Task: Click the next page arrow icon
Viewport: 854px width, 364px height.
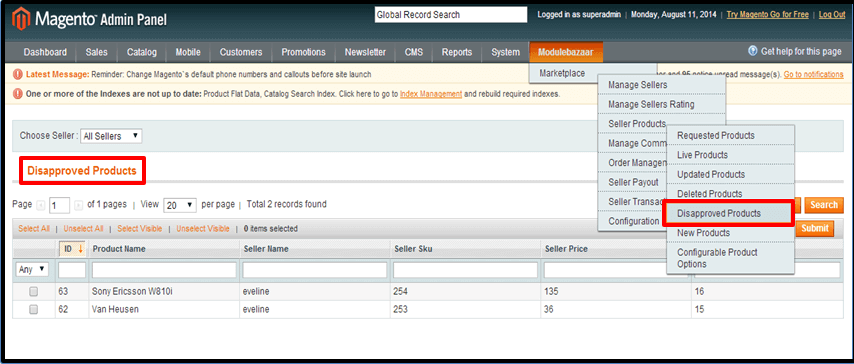Action: click(x=78, y=205)
